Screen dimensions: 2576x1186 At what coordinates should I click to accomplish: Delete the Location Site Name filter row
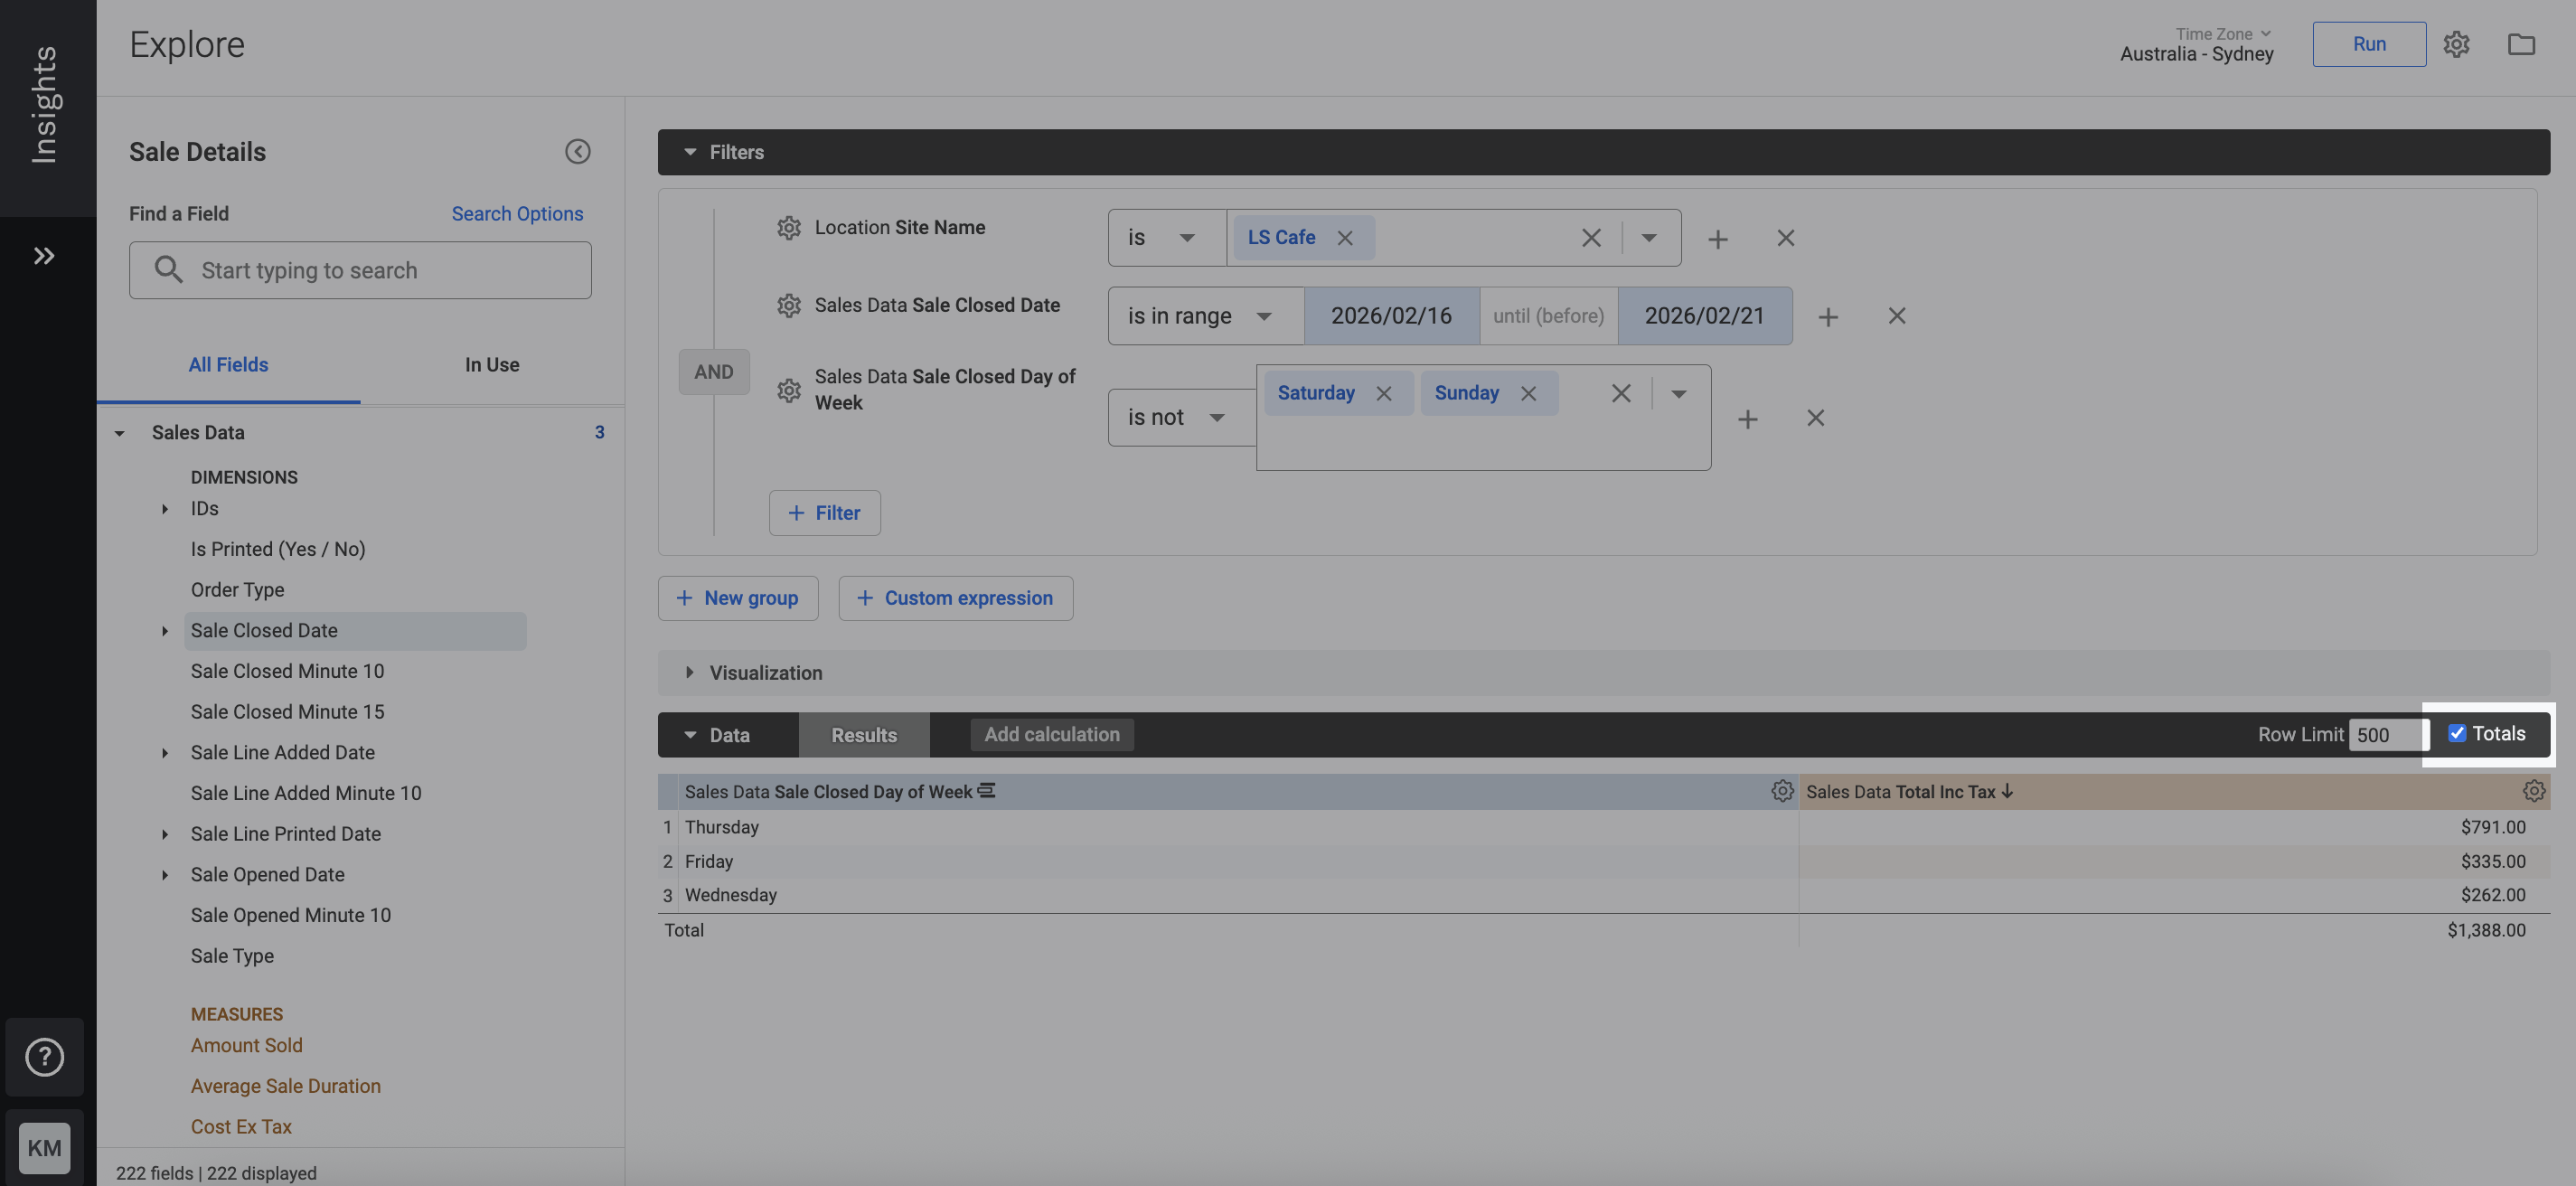1785,238
